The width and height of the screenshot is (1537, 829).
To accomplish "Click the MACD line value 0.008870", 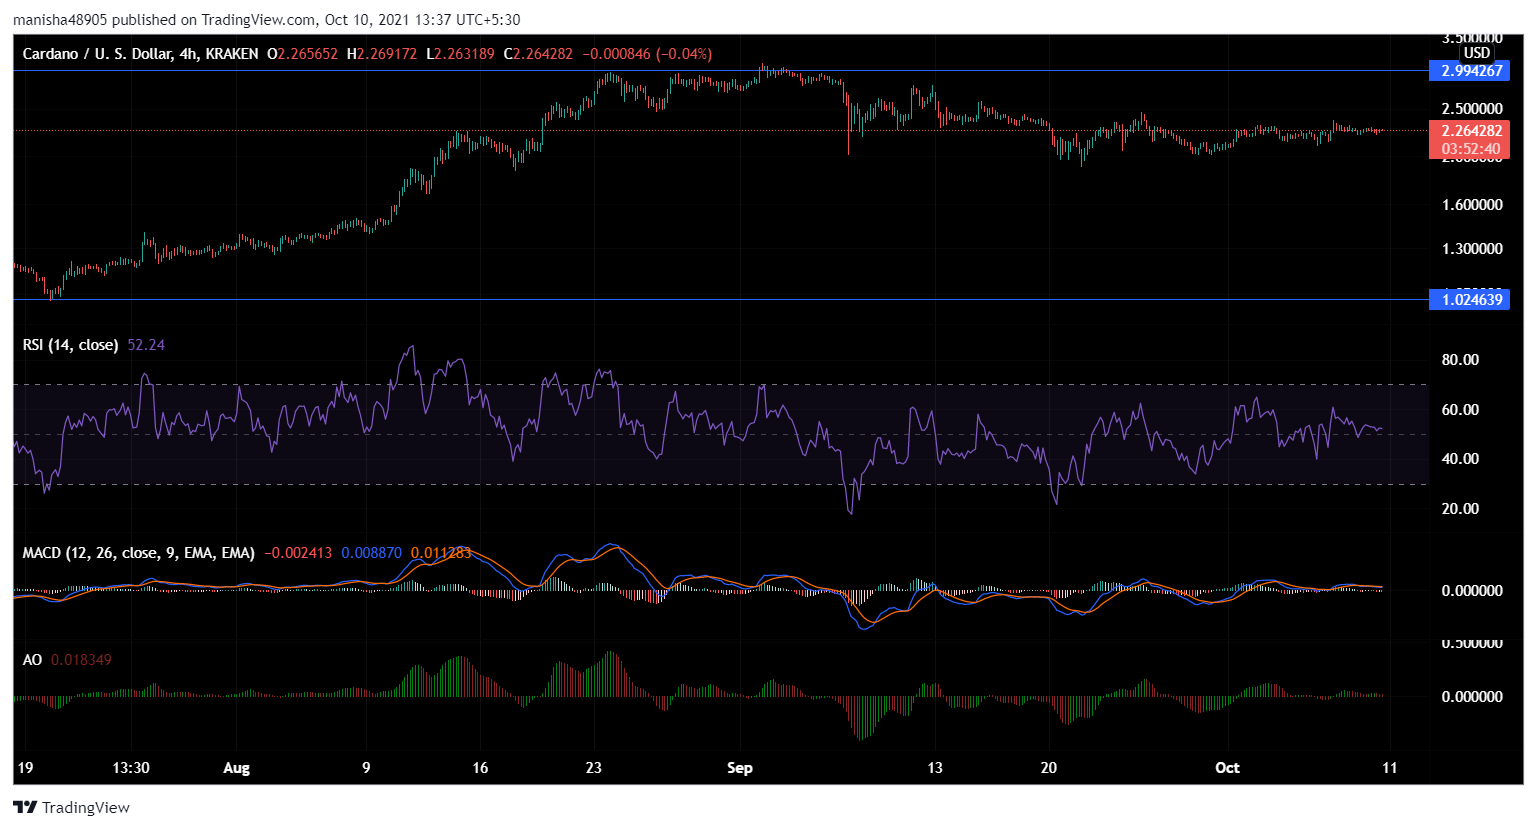I will coord(371,553).
